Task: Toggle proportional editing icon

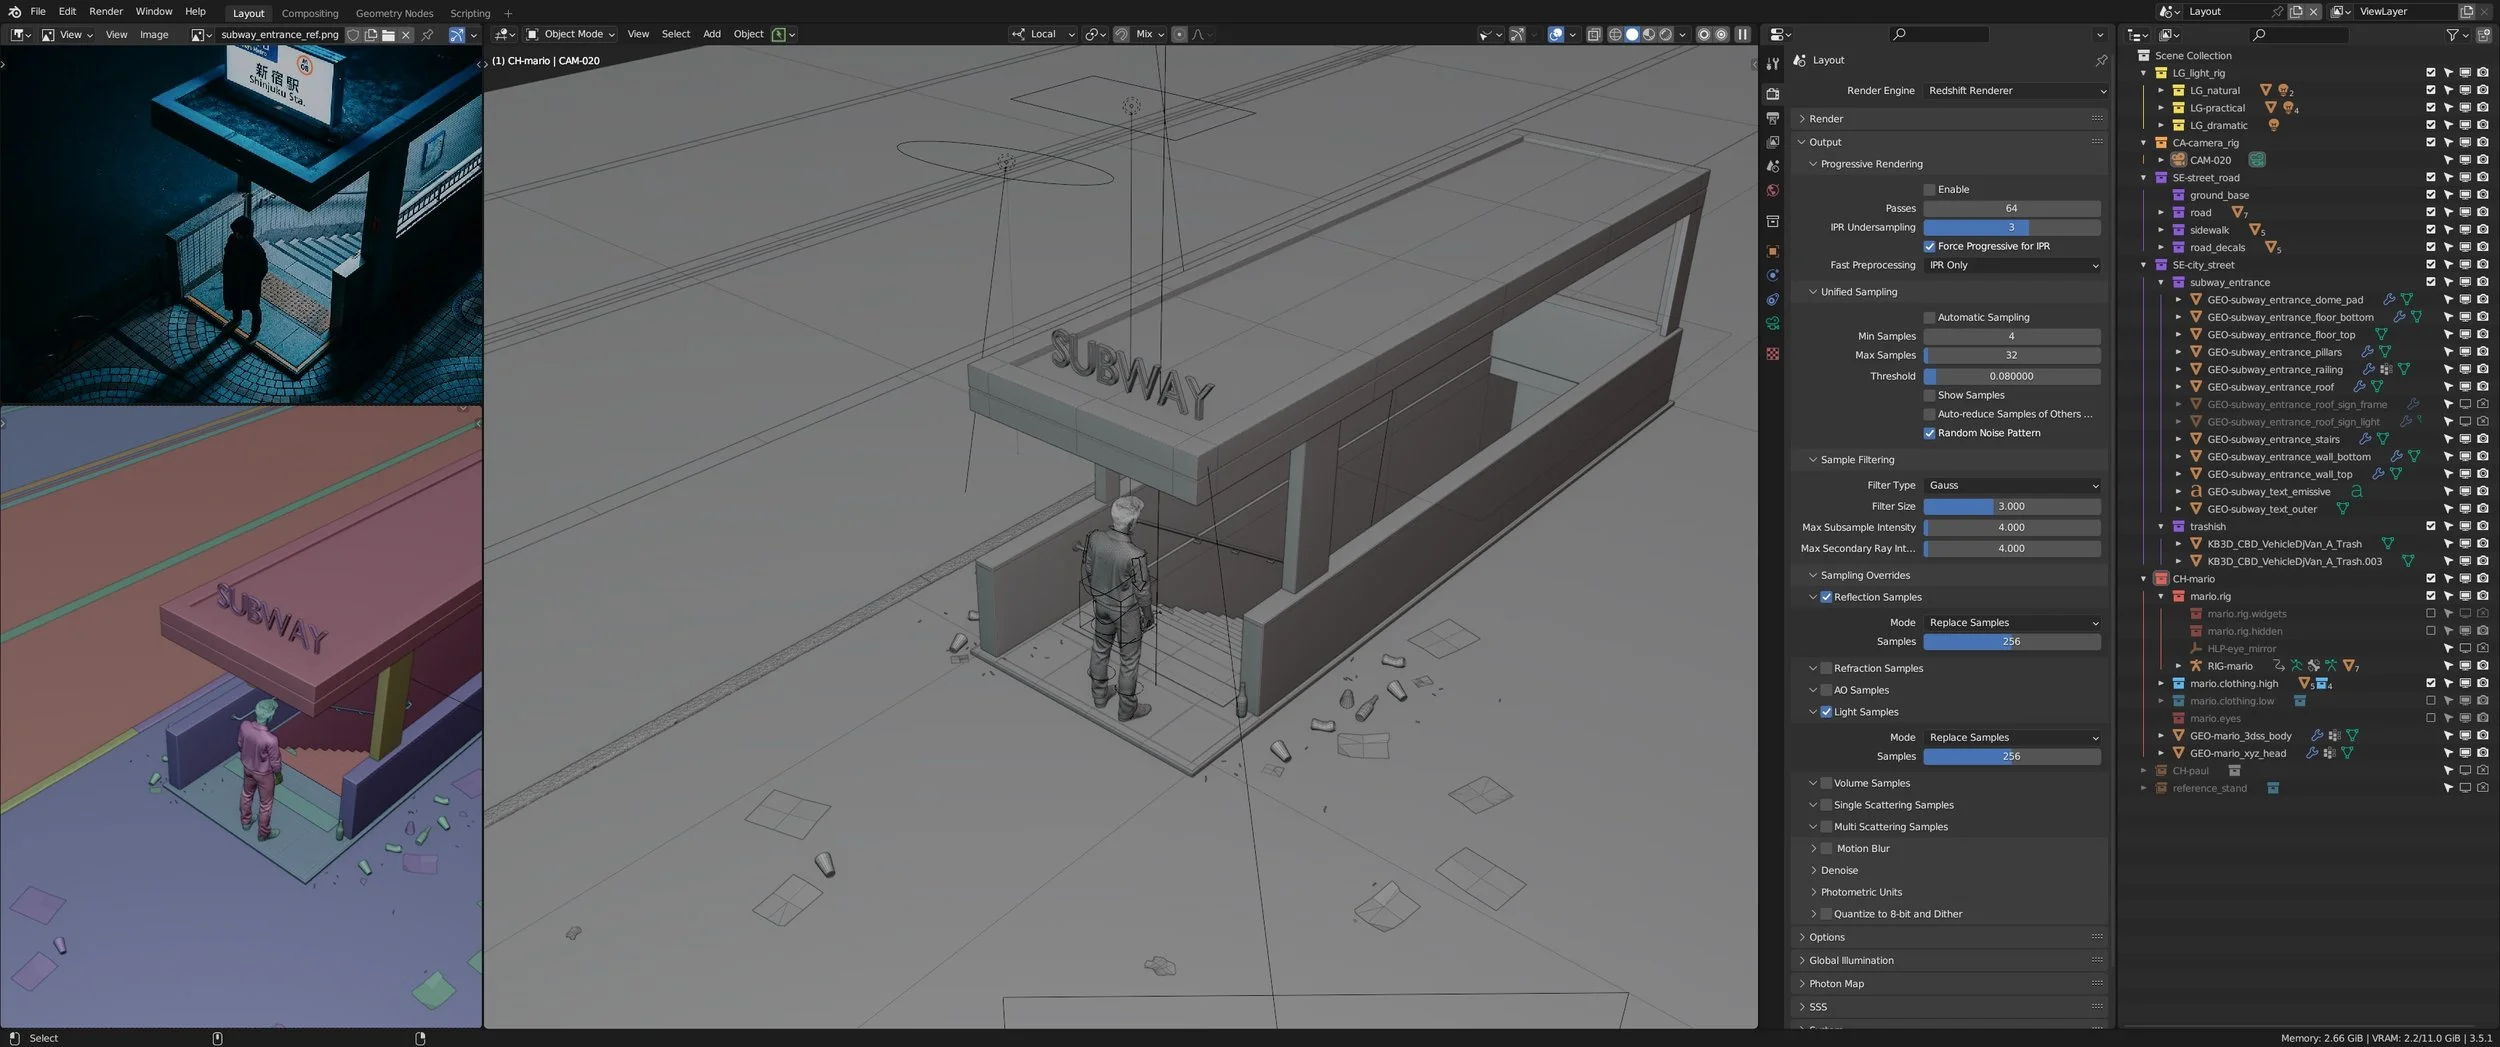Action: pos(1180,34)
